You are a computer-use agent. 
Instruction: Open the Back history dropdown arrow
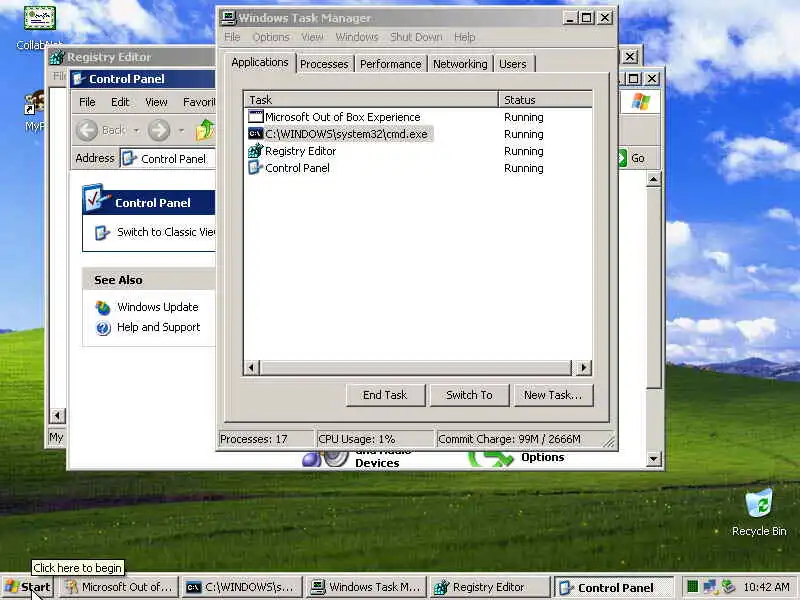click(x=137, y=131)
